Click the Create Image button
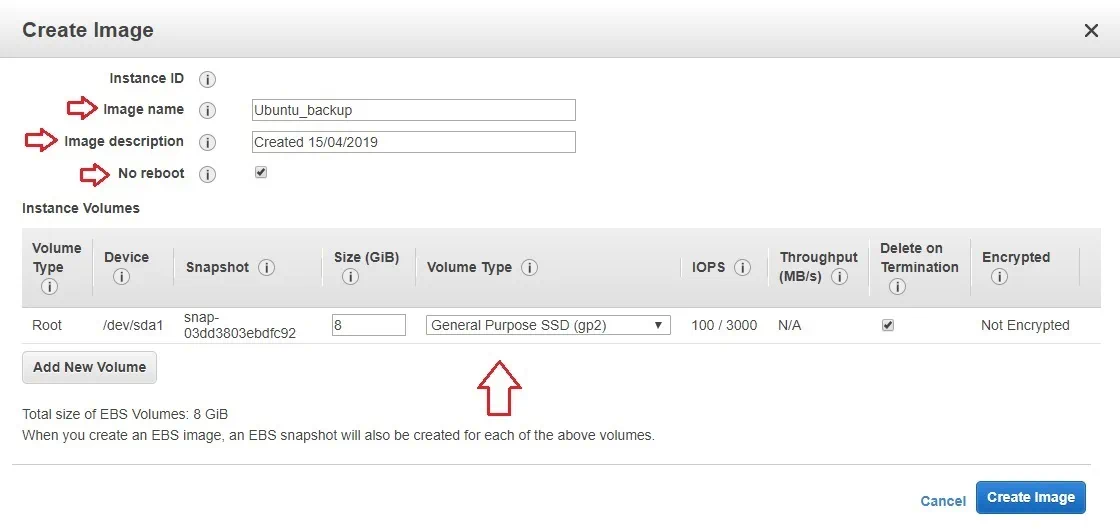This screenshot has height=531, width=1120. click(1030, 497)
